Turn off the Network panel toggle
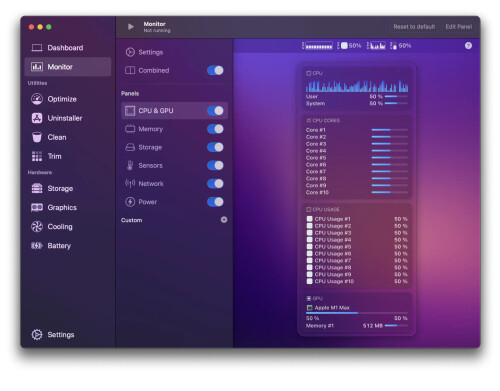This screenshot has height=391, width=500. point(215,184)
